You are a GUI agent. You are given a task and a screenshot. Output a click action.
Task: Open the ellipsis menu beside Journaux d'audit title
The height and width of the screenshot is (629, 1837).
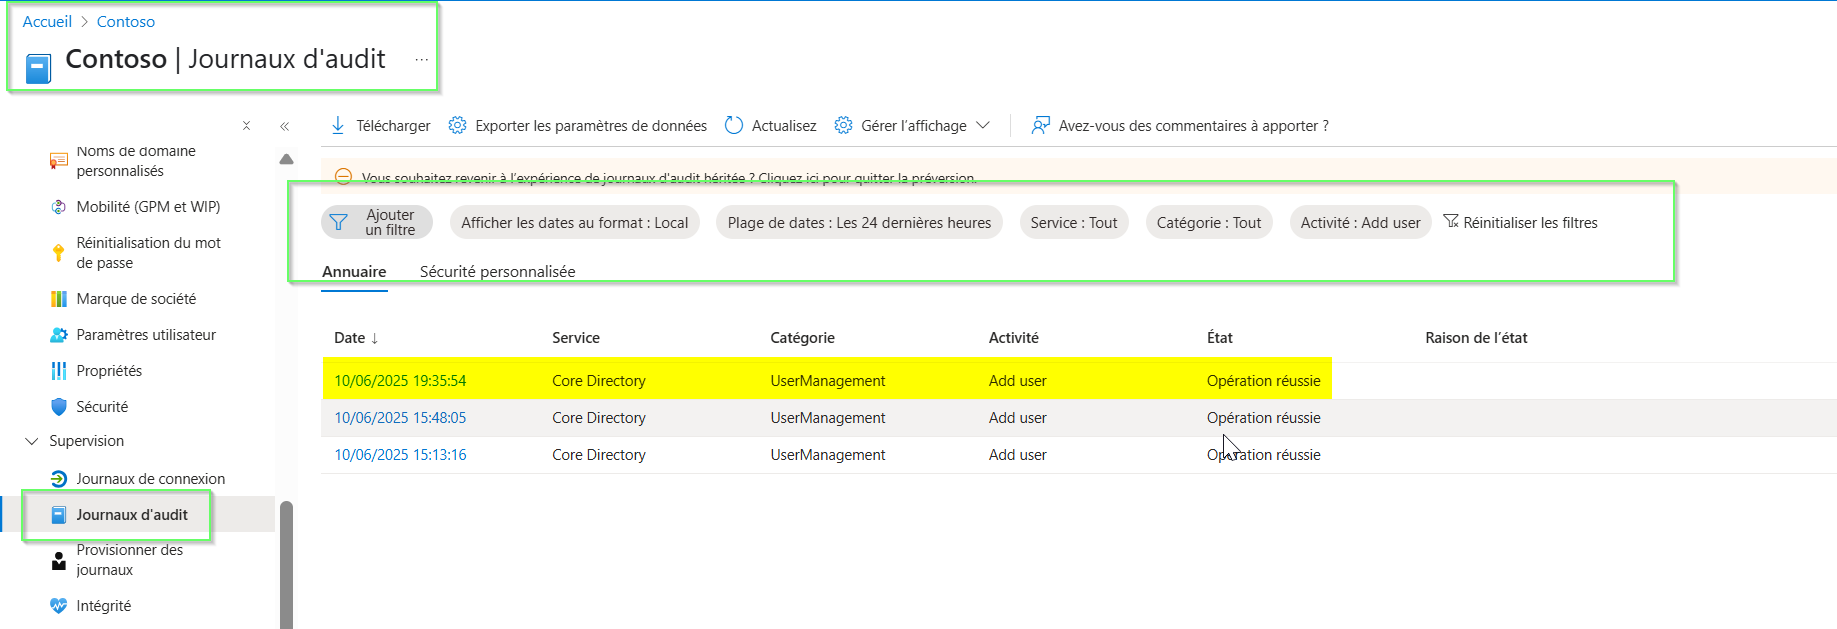[422, 60]
